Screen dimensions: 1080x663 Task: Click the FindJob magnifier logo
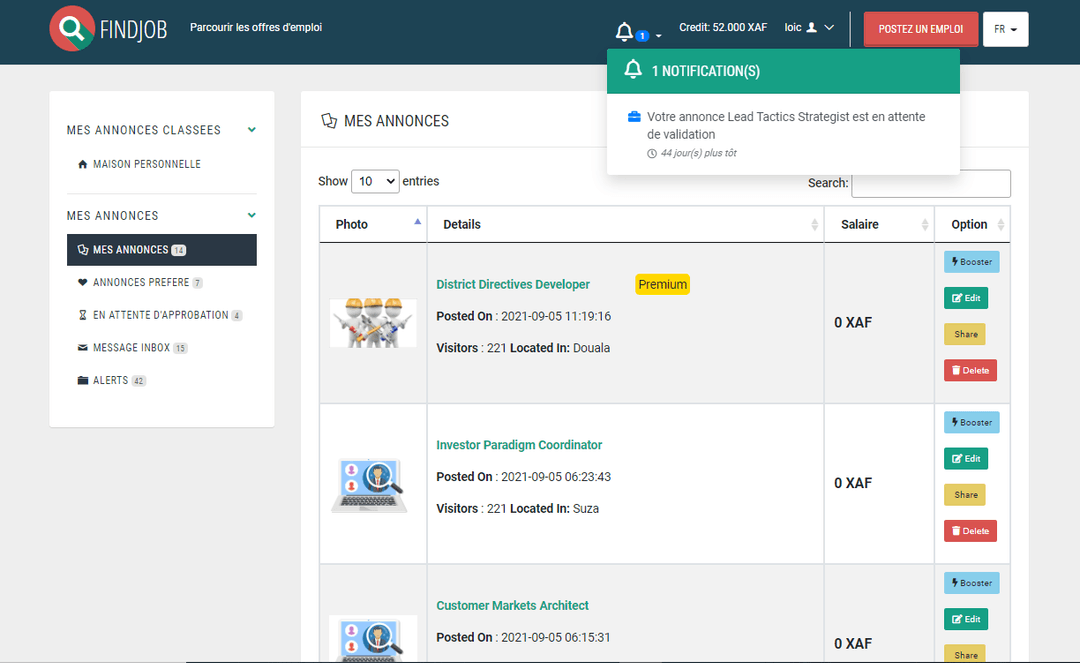[x=72, y=29]
